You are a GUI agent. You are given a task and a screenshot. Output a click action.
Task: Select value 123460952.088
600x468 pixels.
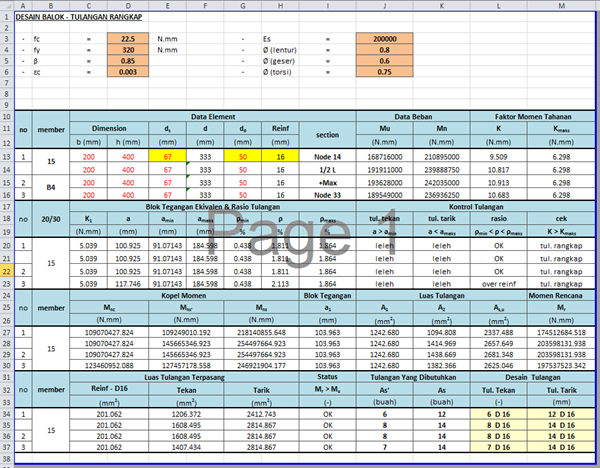(109, 365)
